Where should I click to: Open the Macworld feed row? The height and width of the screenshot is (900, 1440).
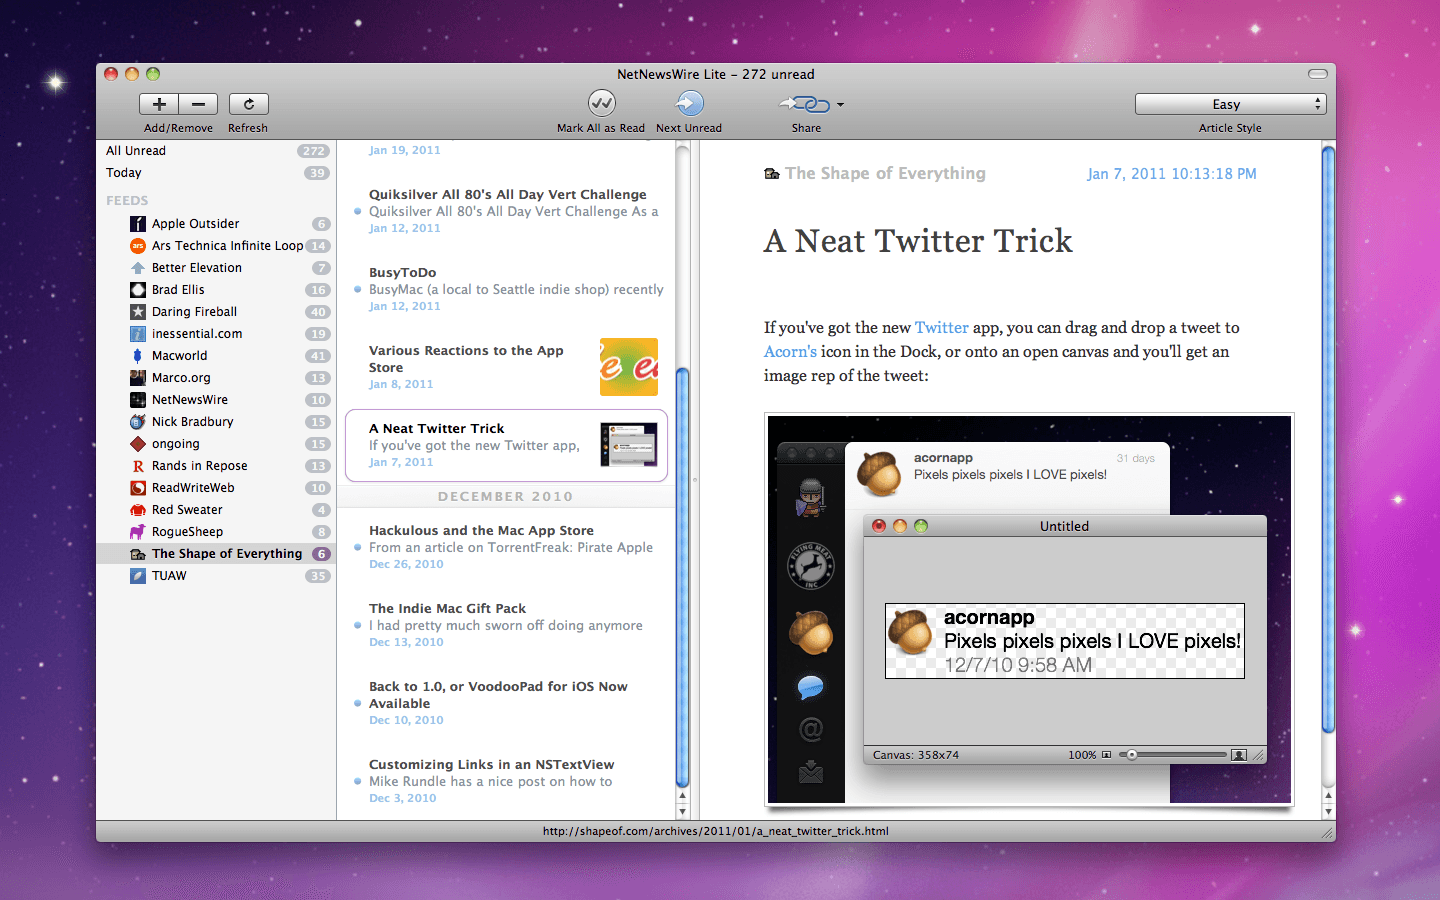pos(216,356)
